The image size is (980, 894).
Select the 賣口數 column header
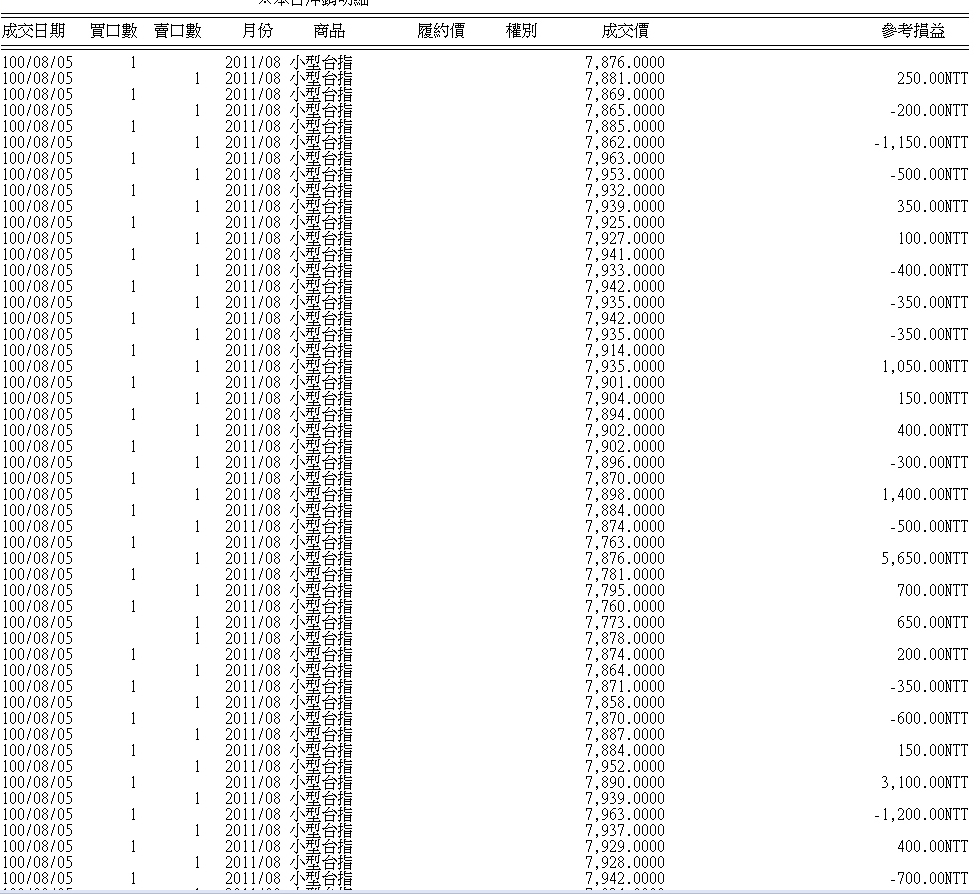pos(178,31)
